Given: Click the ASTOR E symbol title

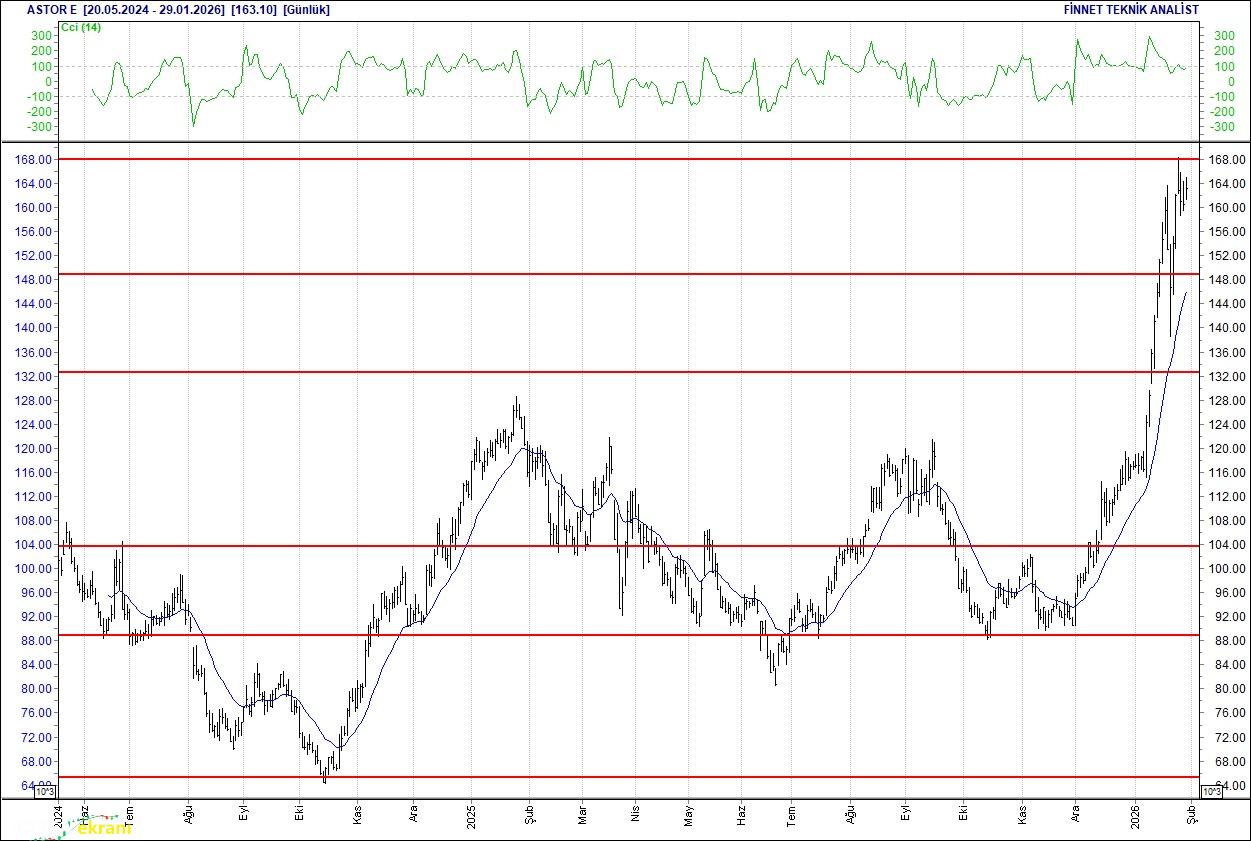Looking at the screenshot, I should click(53, 9).
